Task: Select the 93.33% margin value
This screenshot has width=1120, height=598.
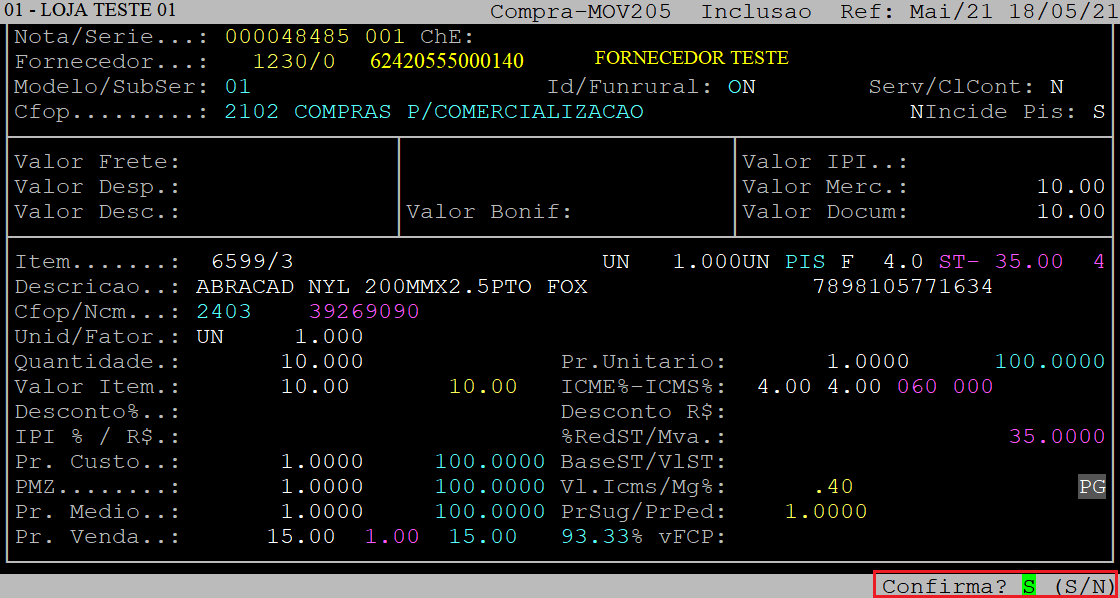Action: click(603, 537)
